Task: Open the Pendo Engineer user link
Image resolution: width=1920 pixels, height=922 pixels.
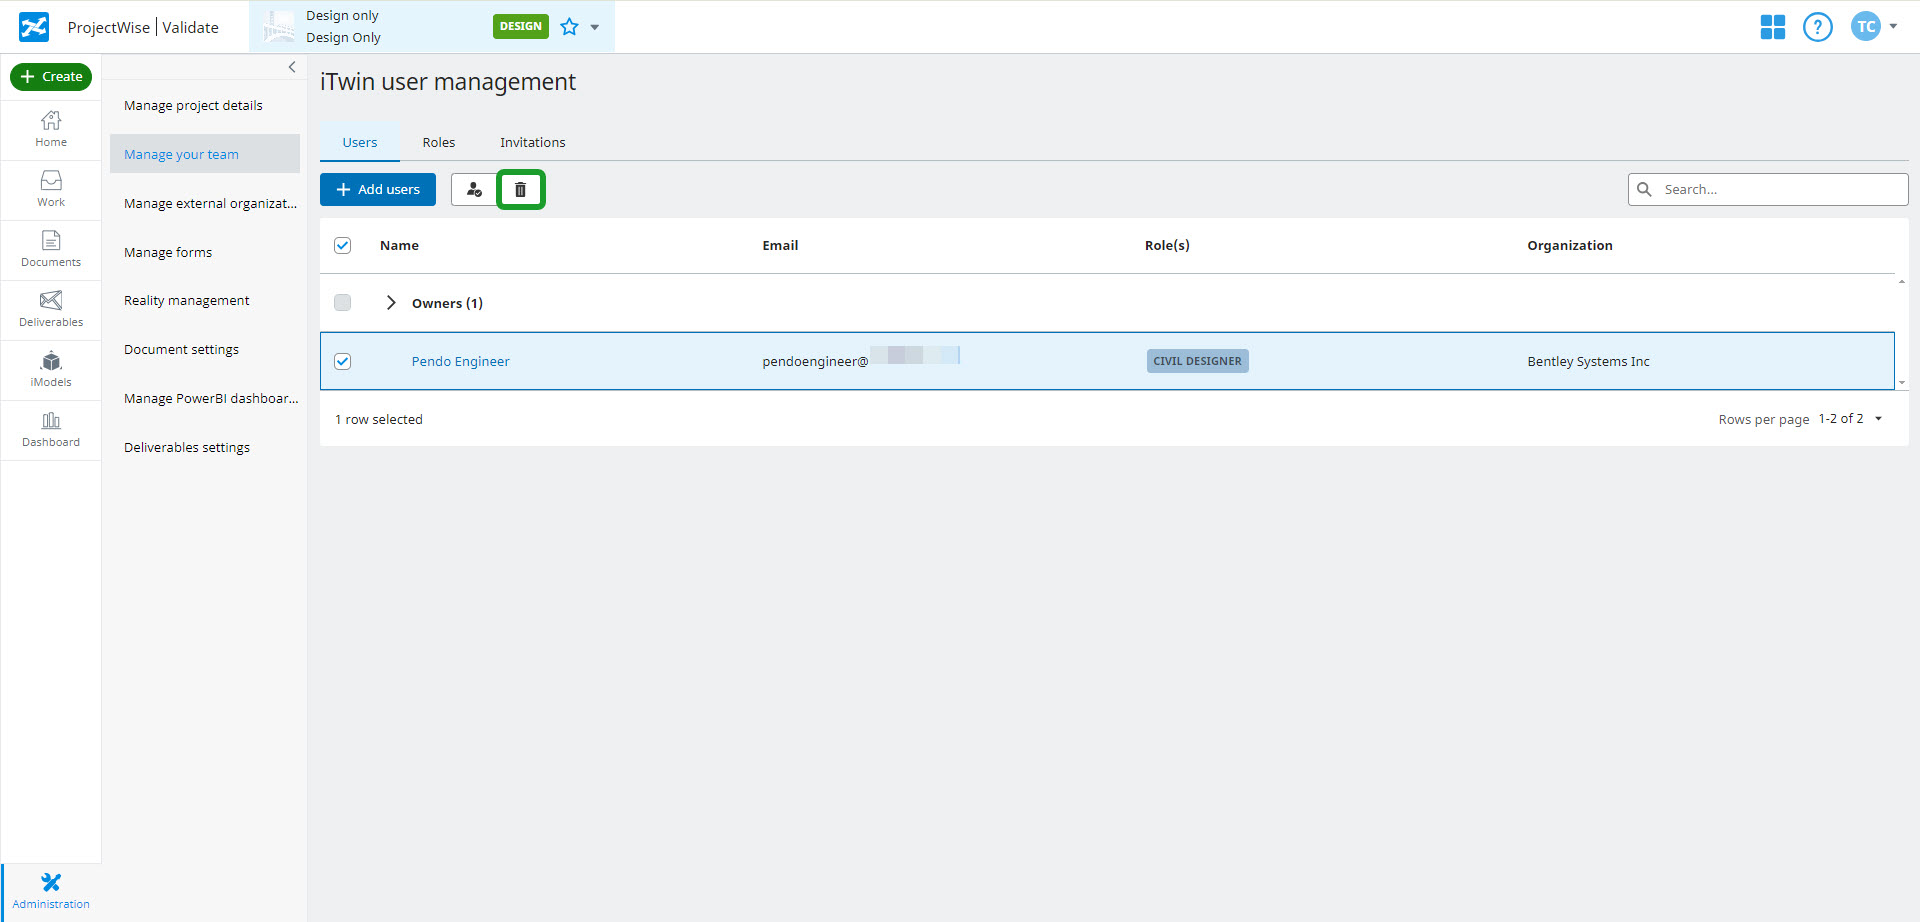Action: 461,361
